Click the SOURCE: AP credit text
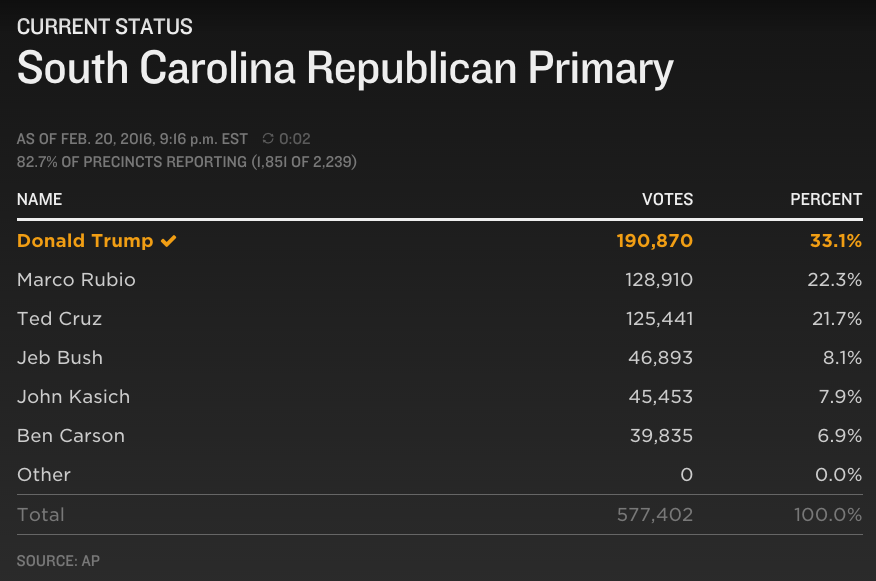Image resolution: width=876 pixels, height=581 pixels. pyautogui.click(x=58, y=561)
